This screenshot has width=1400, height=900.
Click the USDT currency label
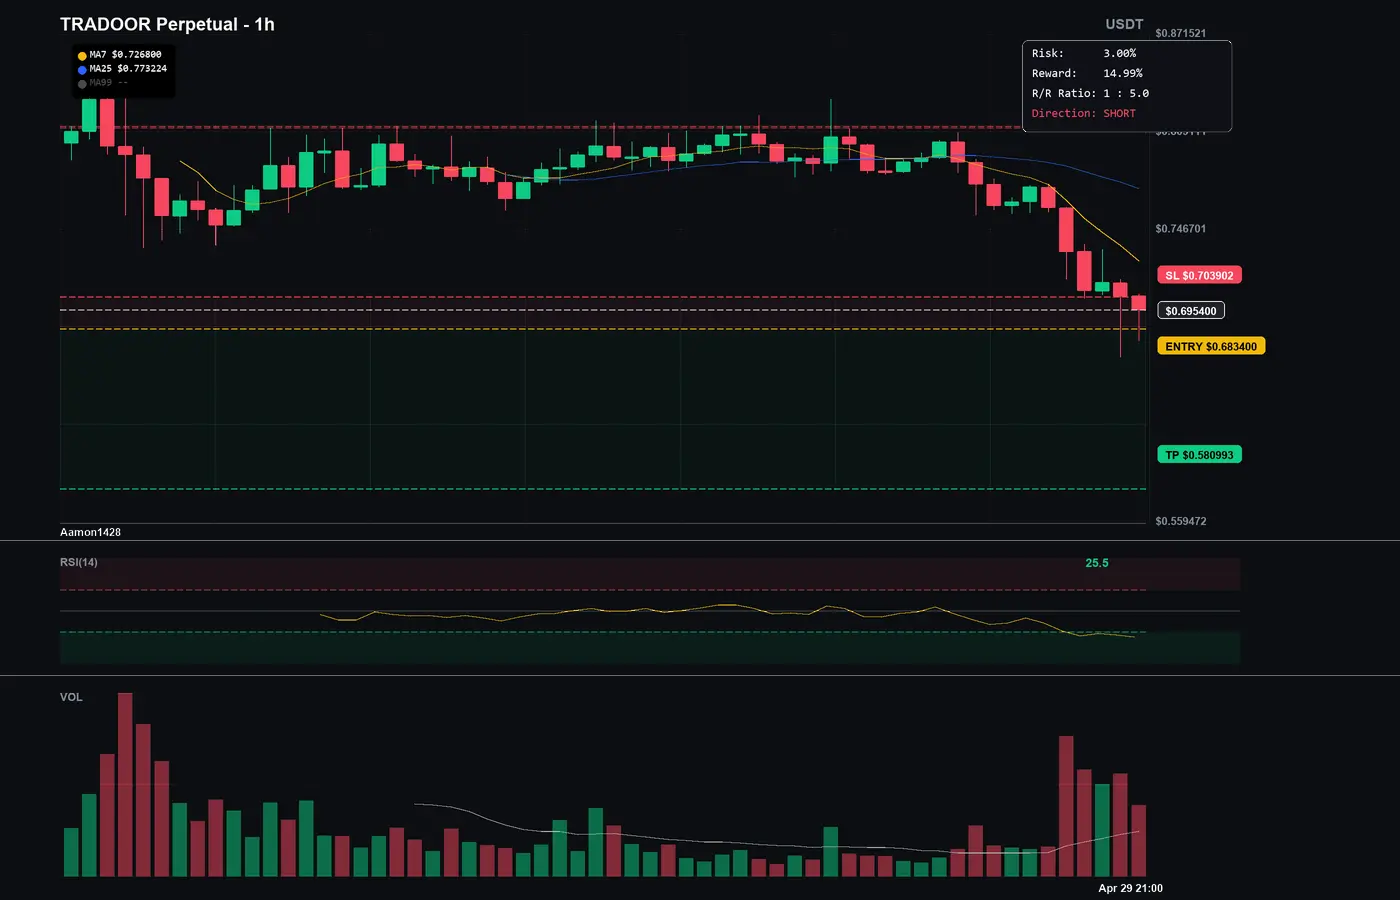pyautogui.click(x=1124, y=24)
